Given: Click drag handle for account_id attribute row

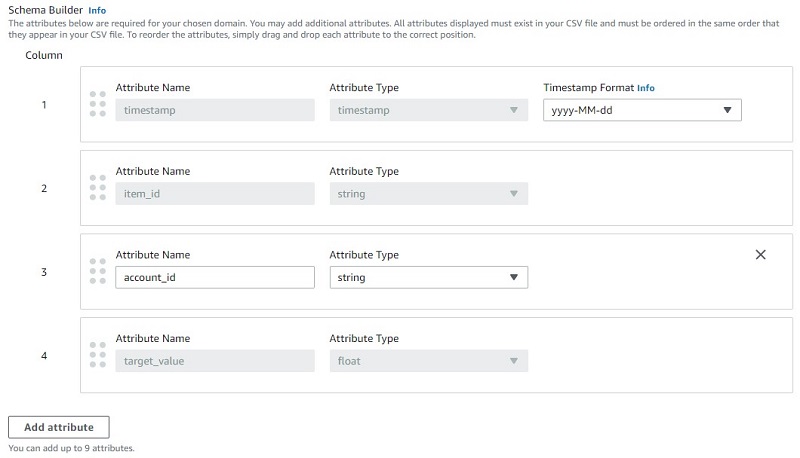Looking at the screenshot, I should 97,271.
